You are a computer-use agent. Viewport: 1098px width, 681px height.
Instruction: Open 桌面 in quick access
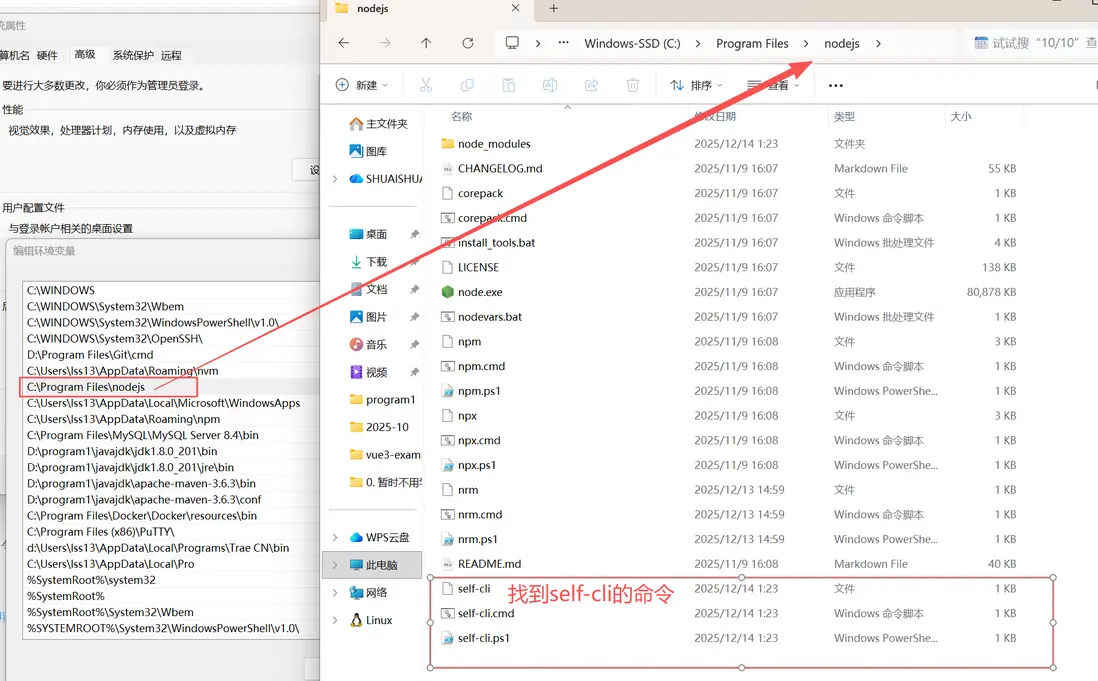[x=368, y=234]
